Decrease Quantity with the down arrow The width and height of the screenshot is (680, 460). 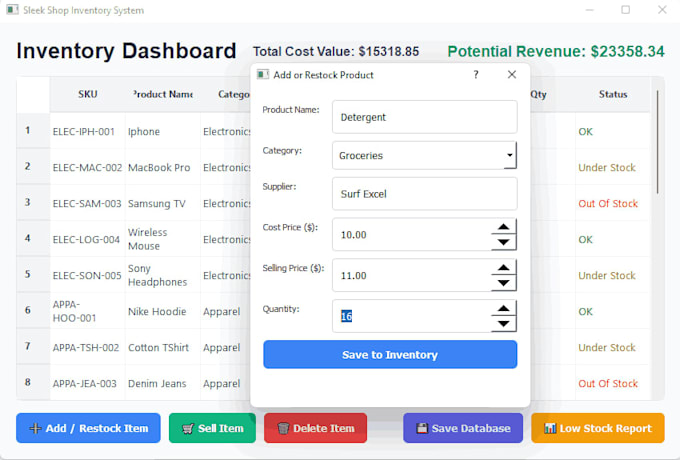(x=503, y=323)
